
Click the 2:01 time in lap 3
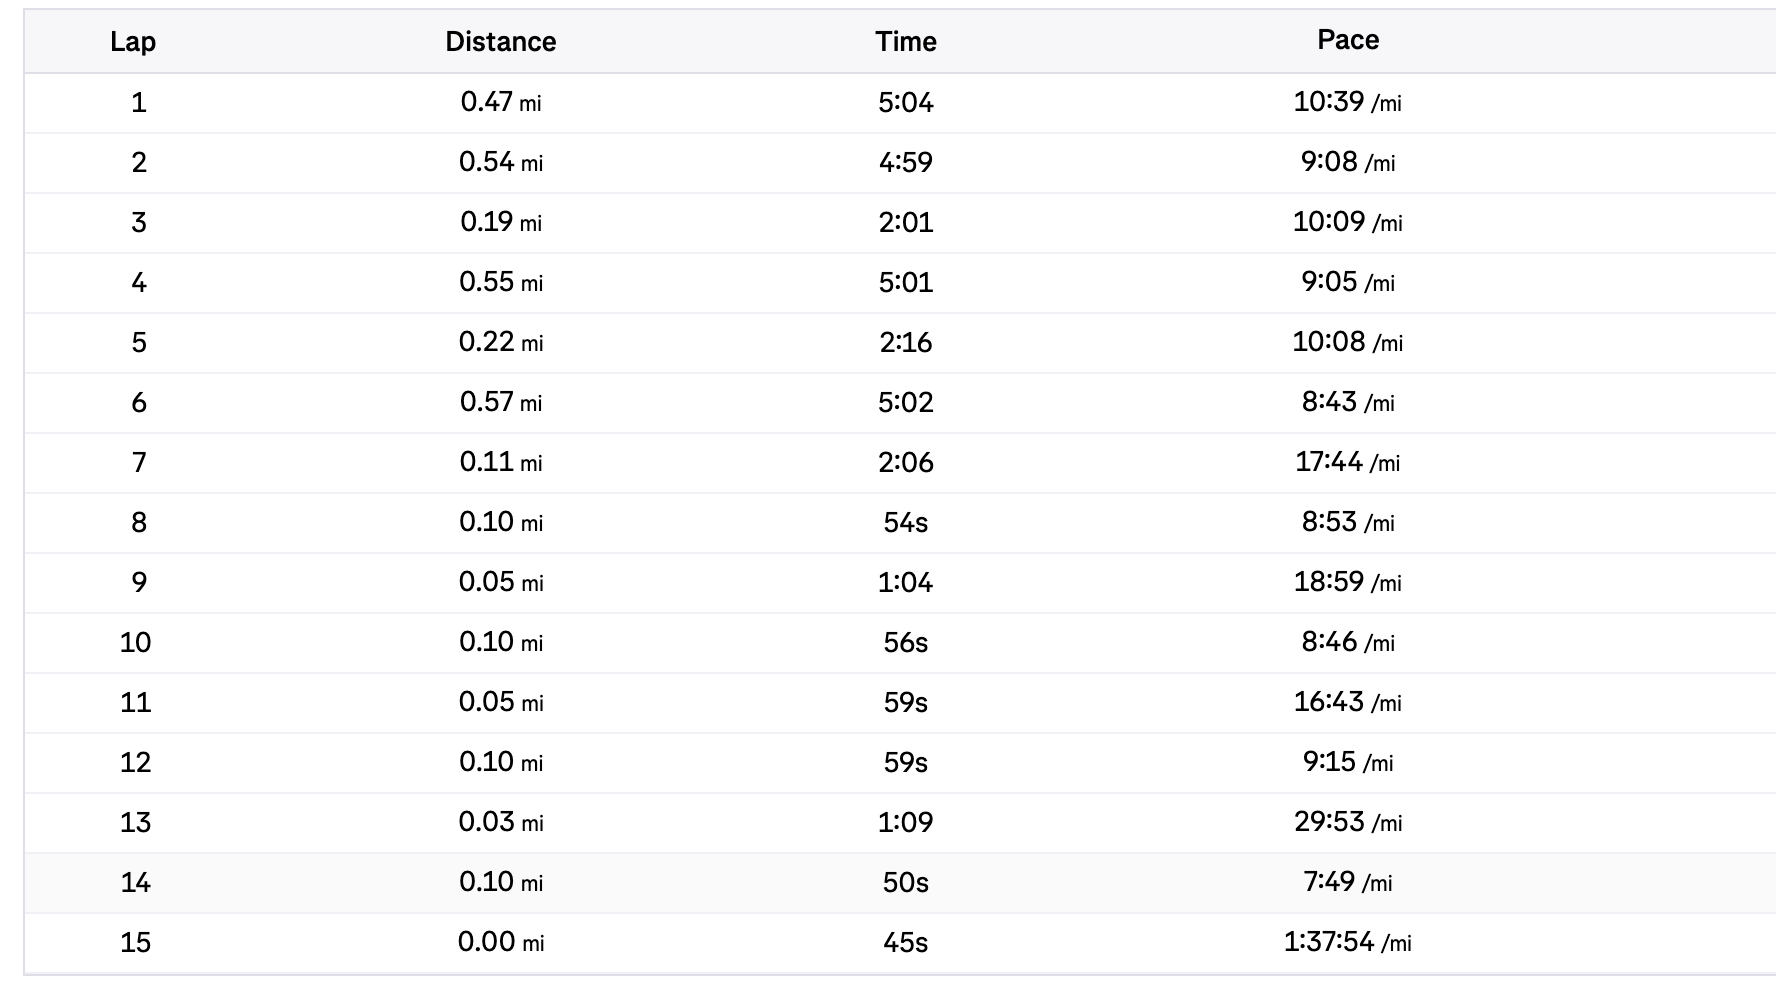pyautogui.click(x=905, y=222)
